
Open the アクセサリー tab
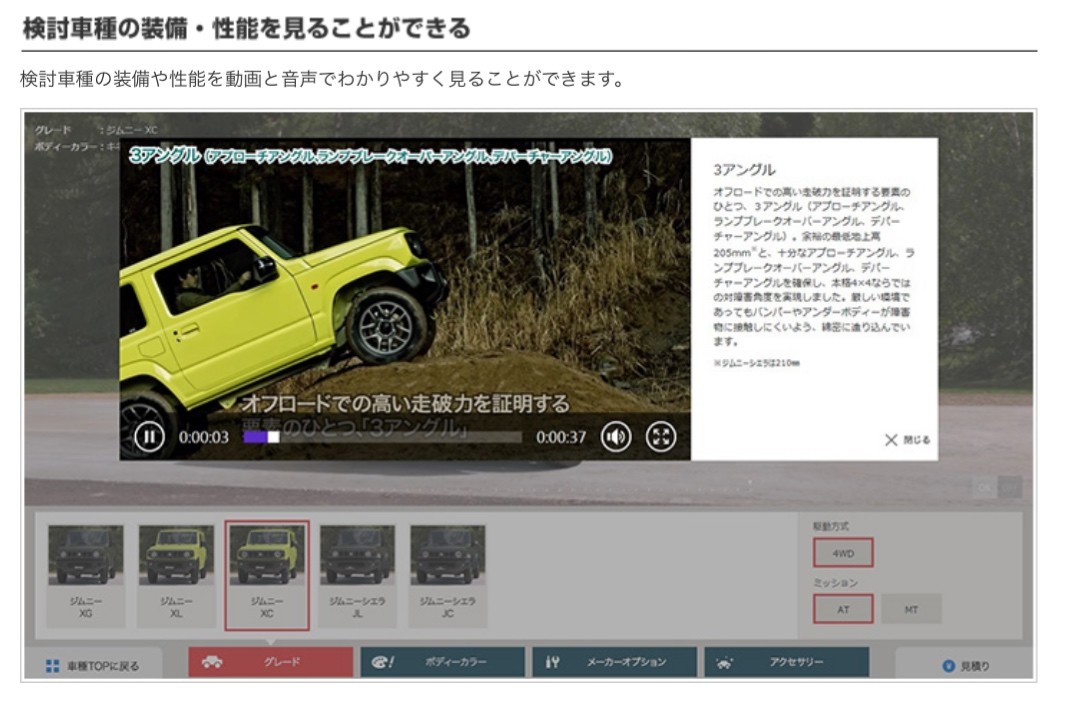(x=787, y=662)
